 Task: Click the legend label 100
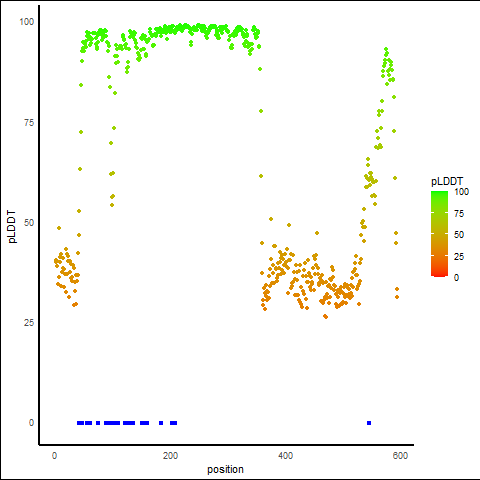pyautogui.click(x=461, y=192)
